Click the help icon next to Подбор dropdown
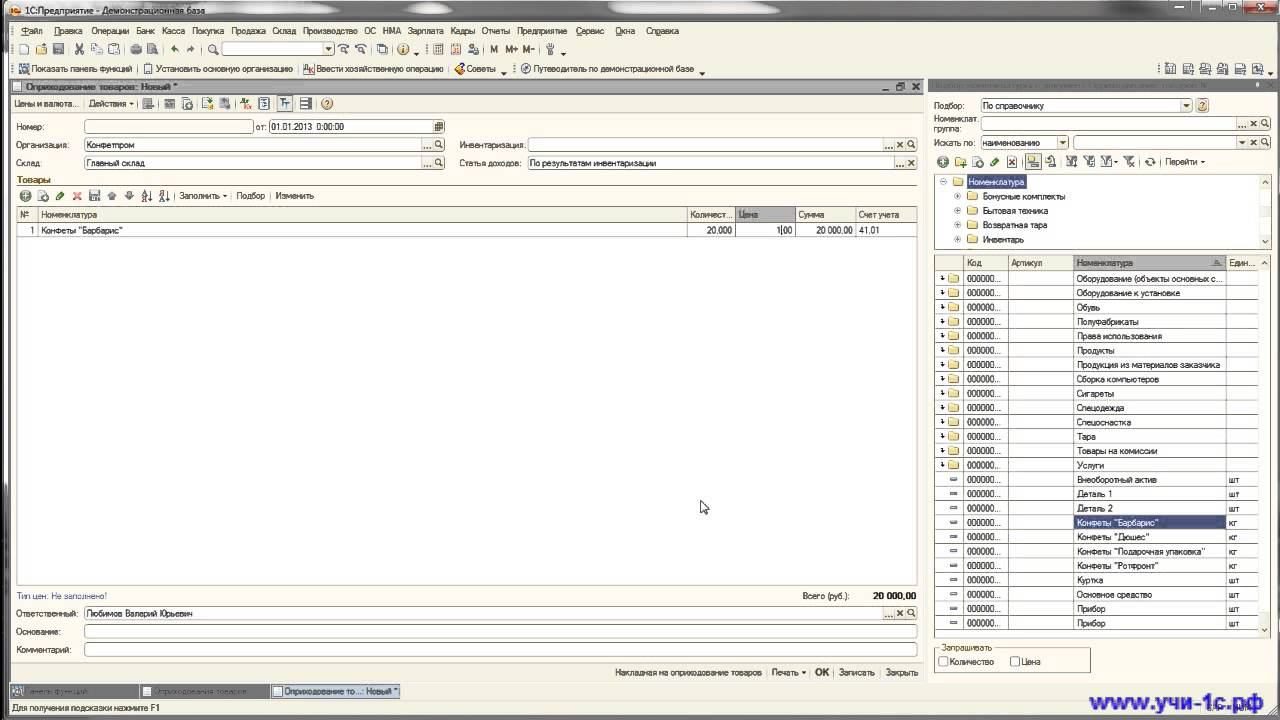Viewport: 1280px width, 720px height. 1203,105
